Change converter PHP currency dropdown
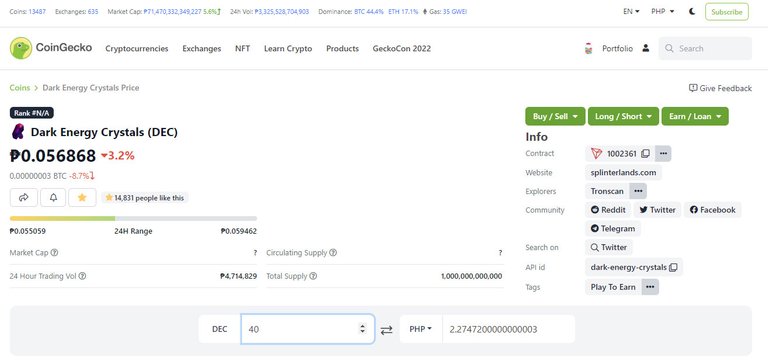768x363 pixels. pyautogui.click(x=421, y=329)
